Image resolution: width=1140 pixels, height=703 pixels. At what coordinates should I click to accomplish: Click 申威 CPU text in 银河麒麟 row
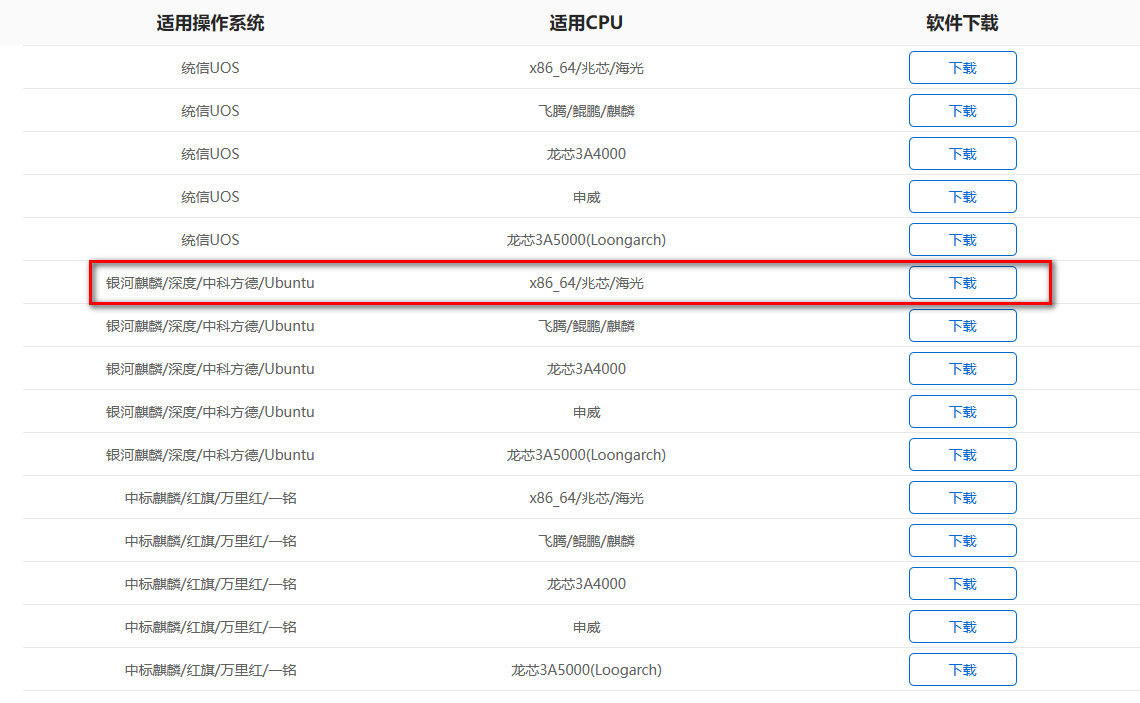tap(586, 412)
